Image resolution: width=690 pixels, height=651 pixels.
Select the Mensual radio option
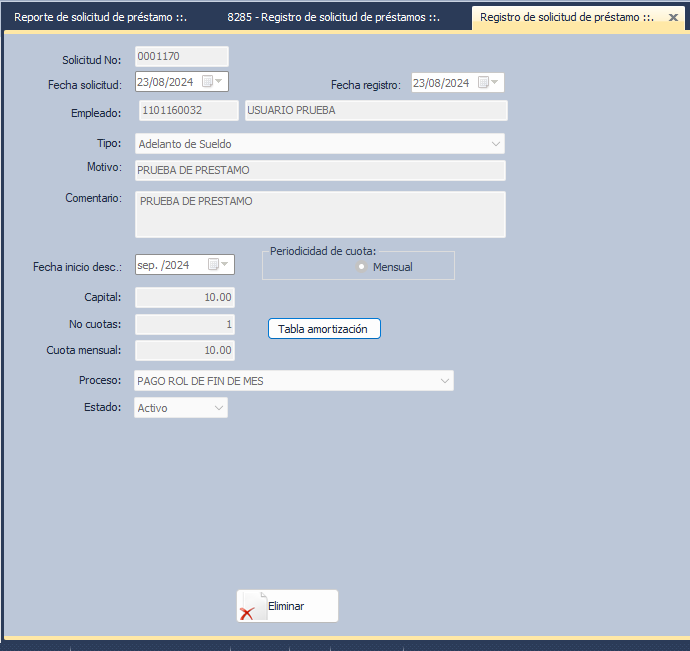click(x=362, y=267)
